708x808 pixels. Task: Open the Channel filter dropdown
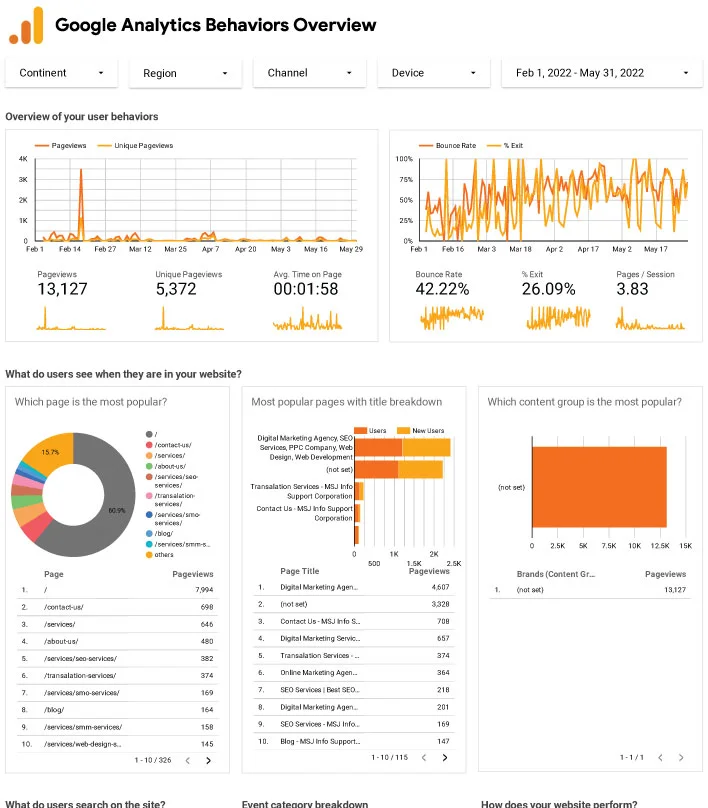coord(309,73)
